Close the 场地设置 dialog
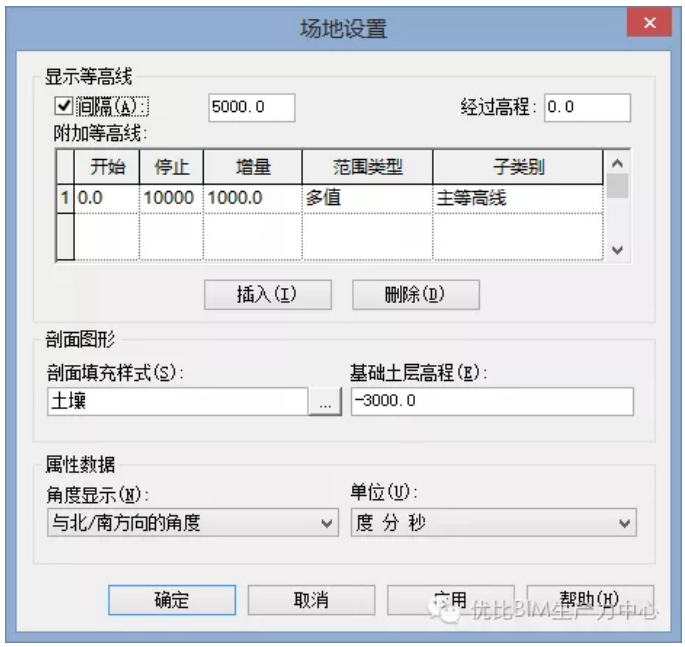685x647 pixels. click(x=649, y=23)
